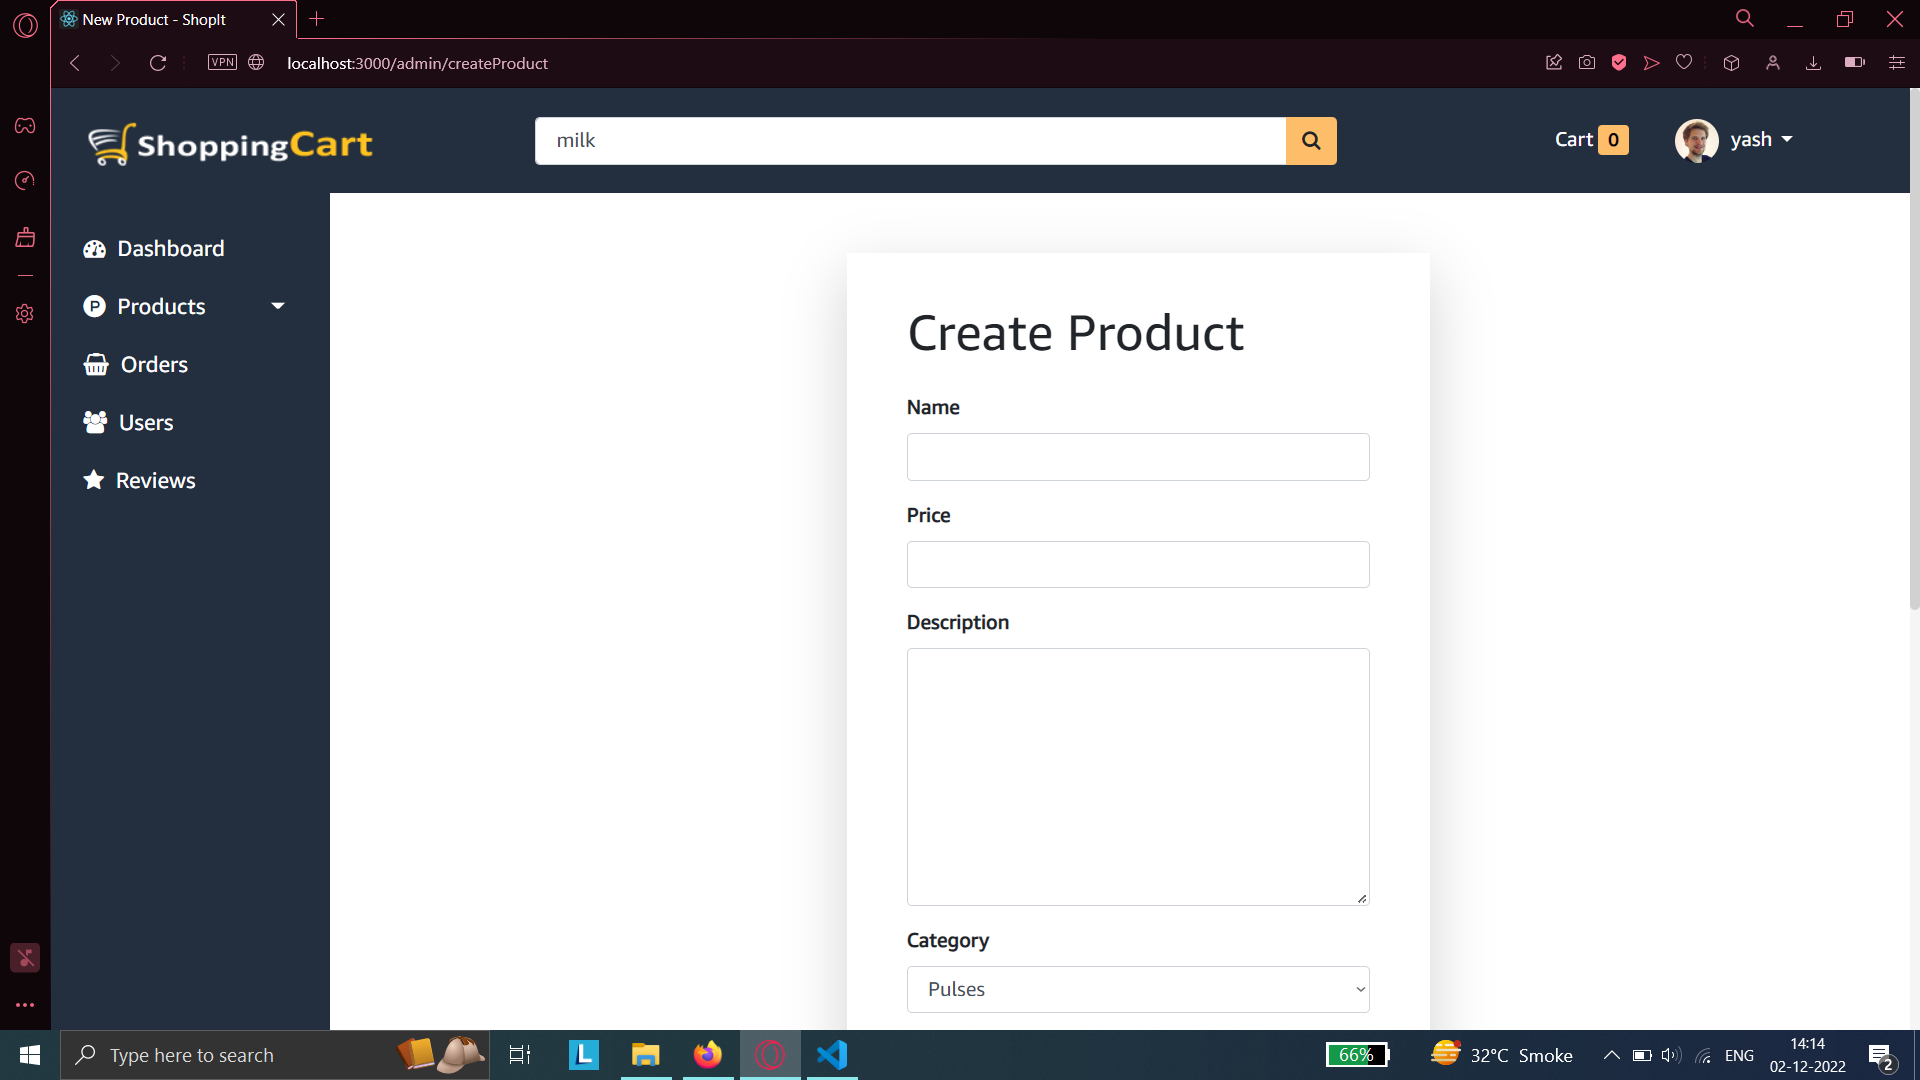Toggle the VPN shield in the toolbar
1920x1080 pixels.
pos(1619,62)
